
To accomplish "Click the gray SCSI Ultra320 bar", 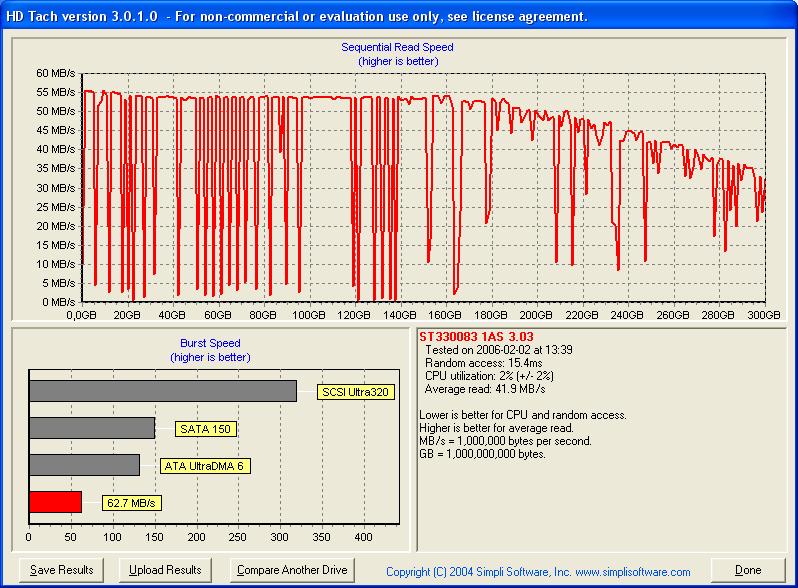I will (x=163, y=391).
